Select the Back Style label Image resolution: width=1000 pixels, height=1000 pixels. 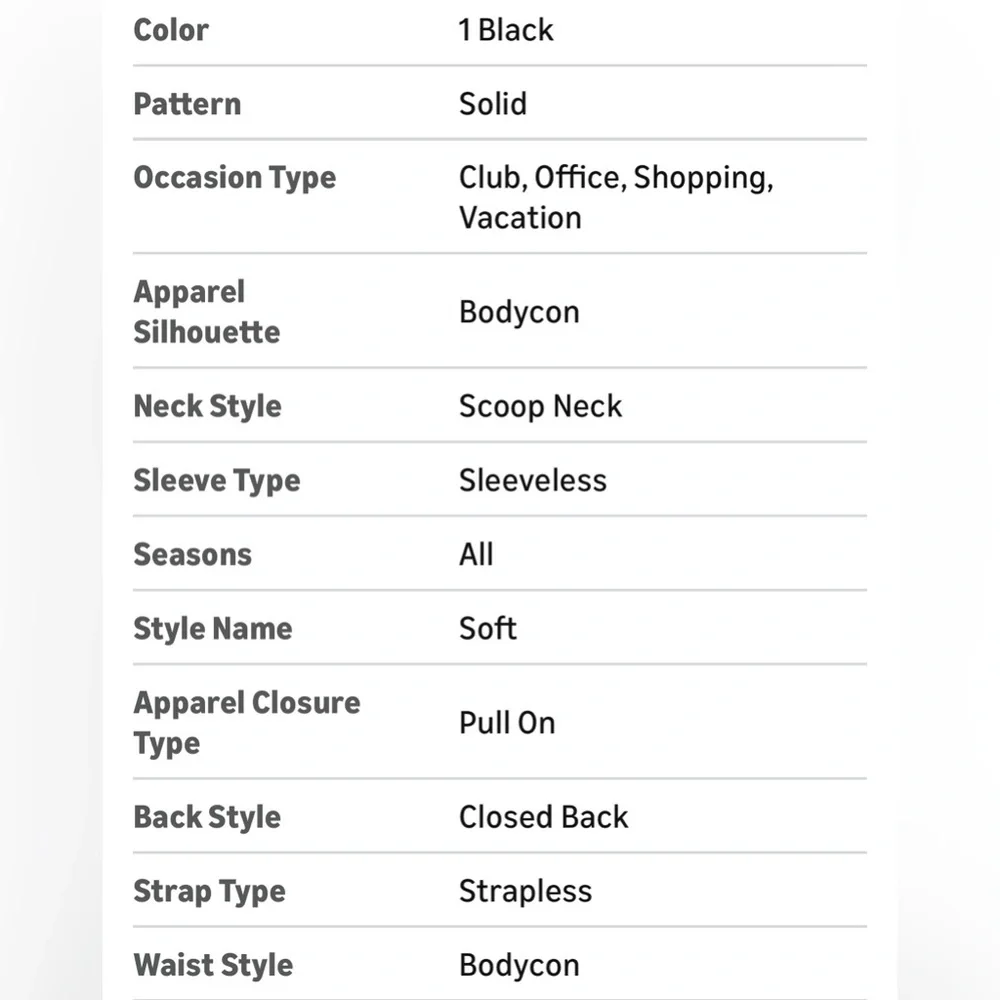pos(207,818)
